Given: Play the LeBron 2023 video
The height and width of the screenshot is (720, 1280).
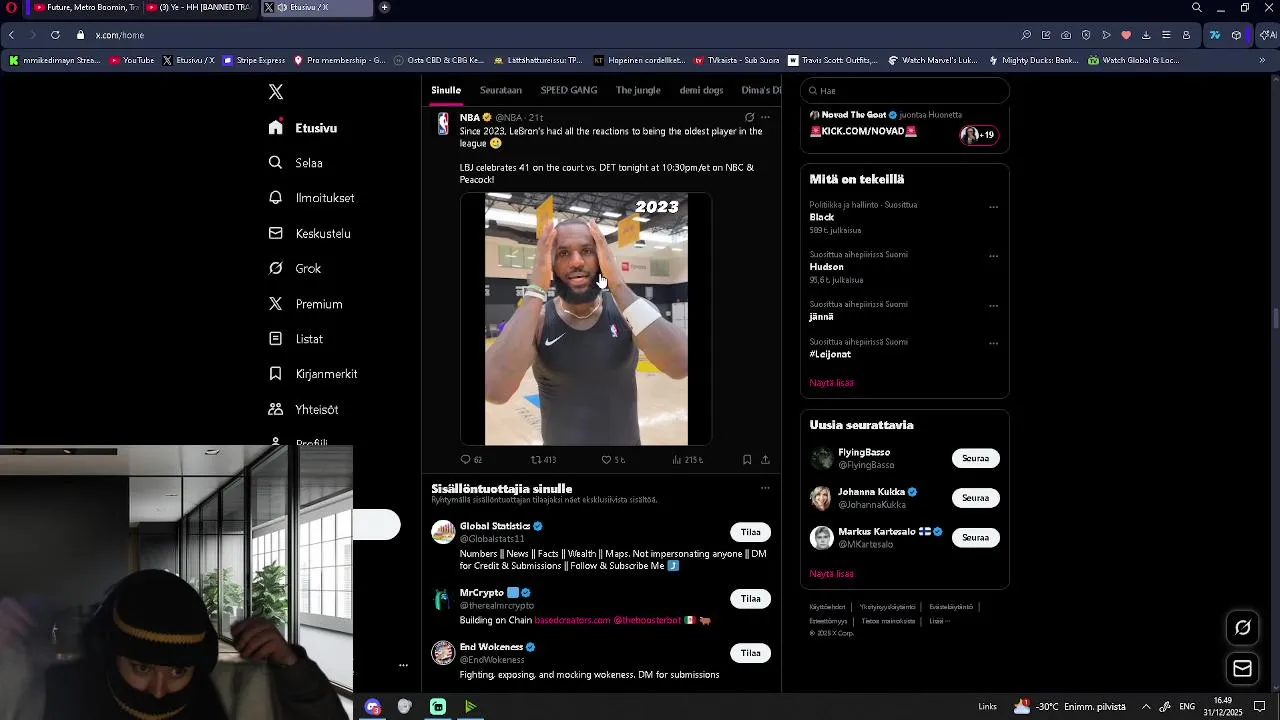Looking at the screenshot, I should (x=586, y=319).
